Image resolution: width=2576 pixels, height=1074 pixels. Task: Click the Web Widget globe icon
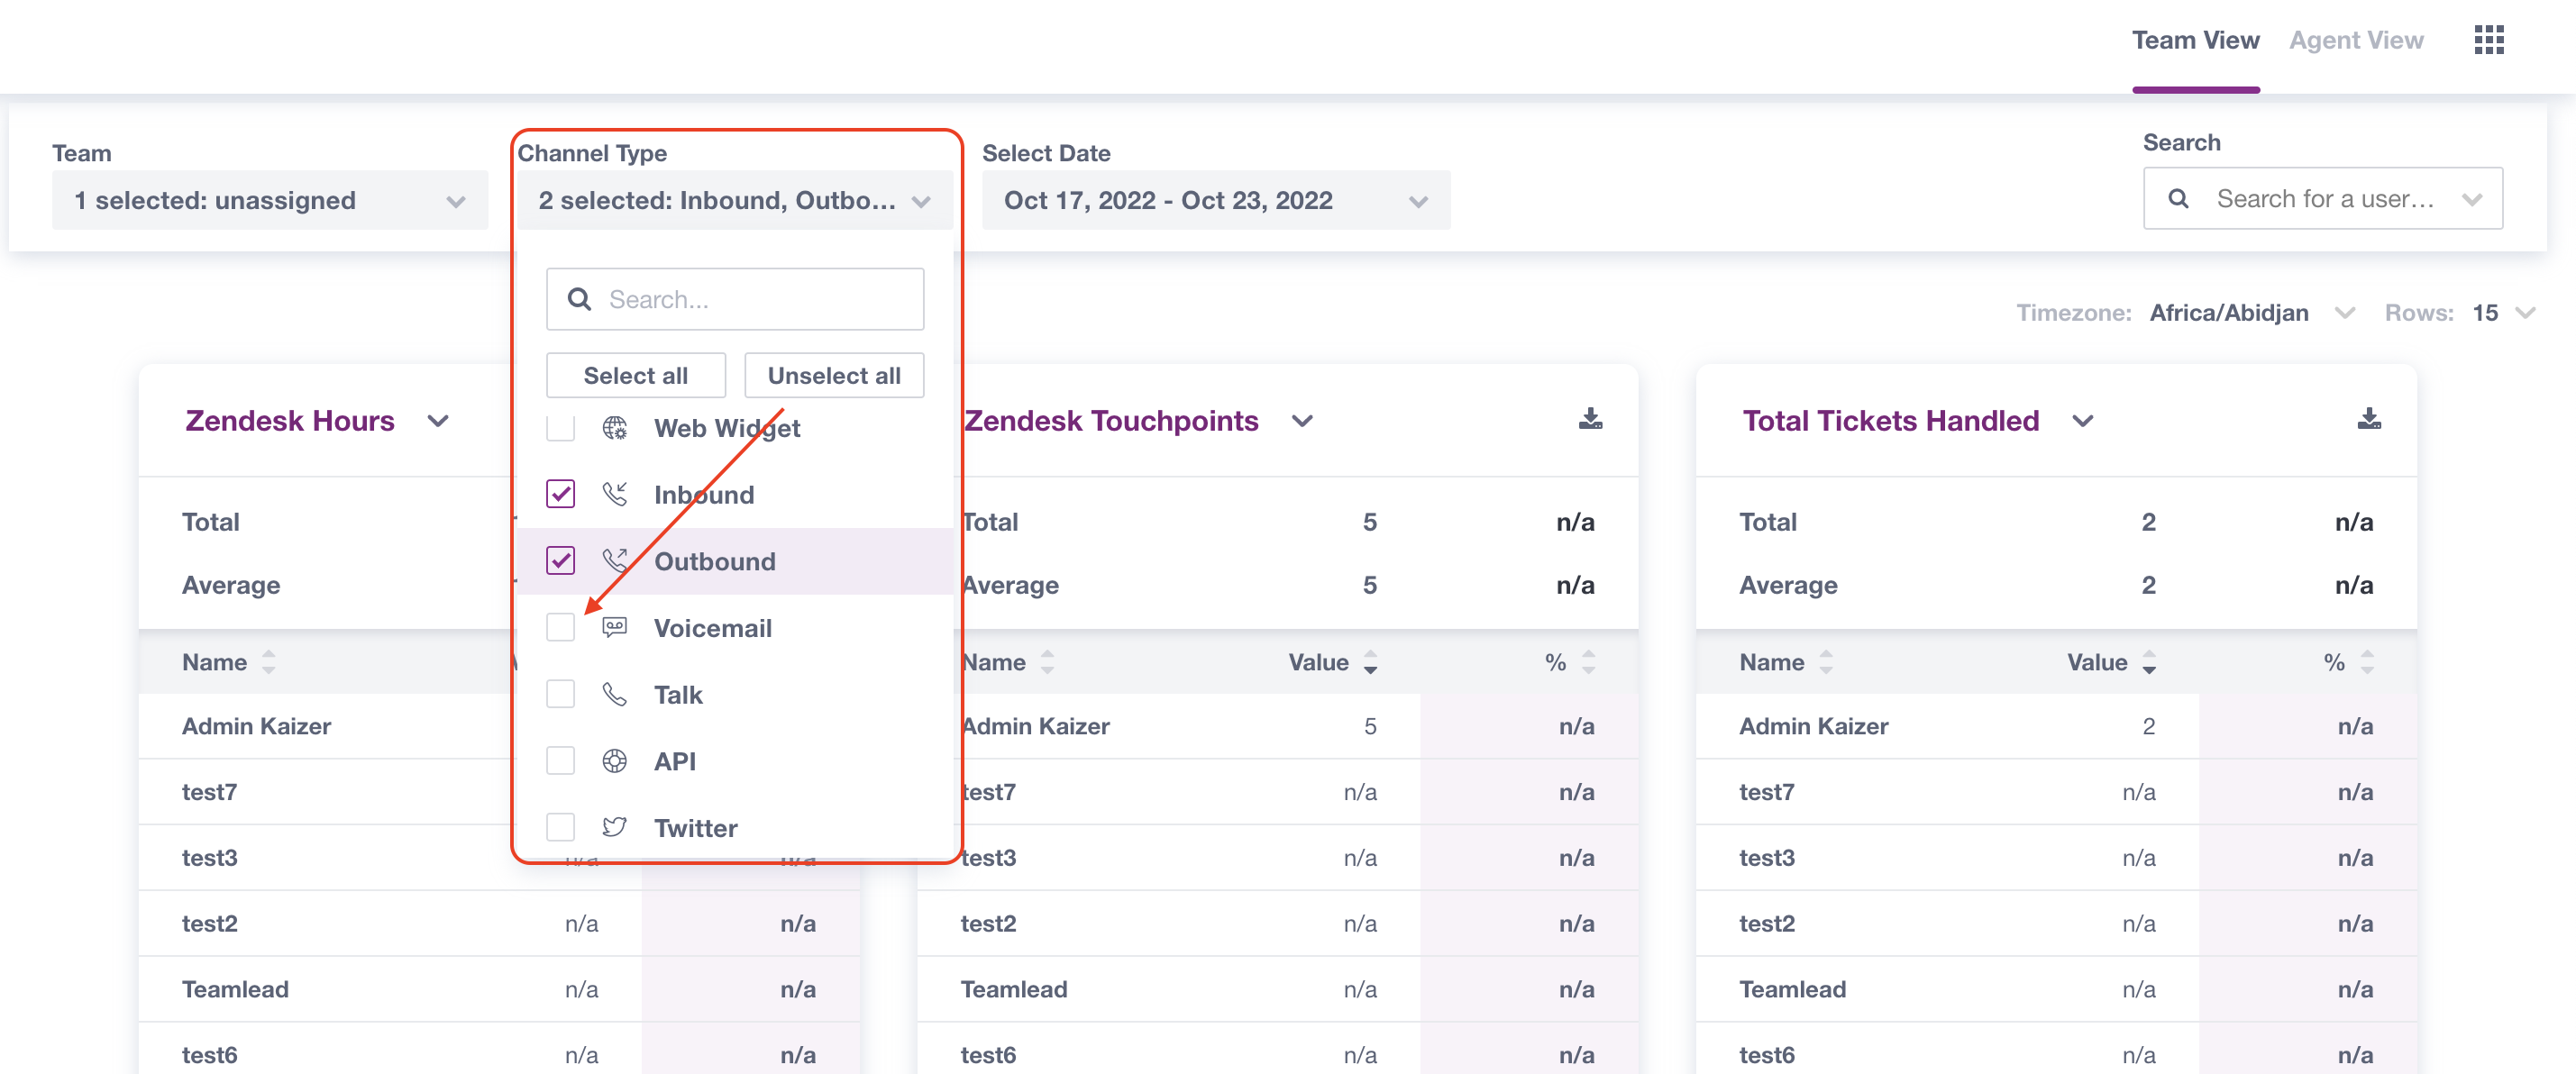[614, 428]
